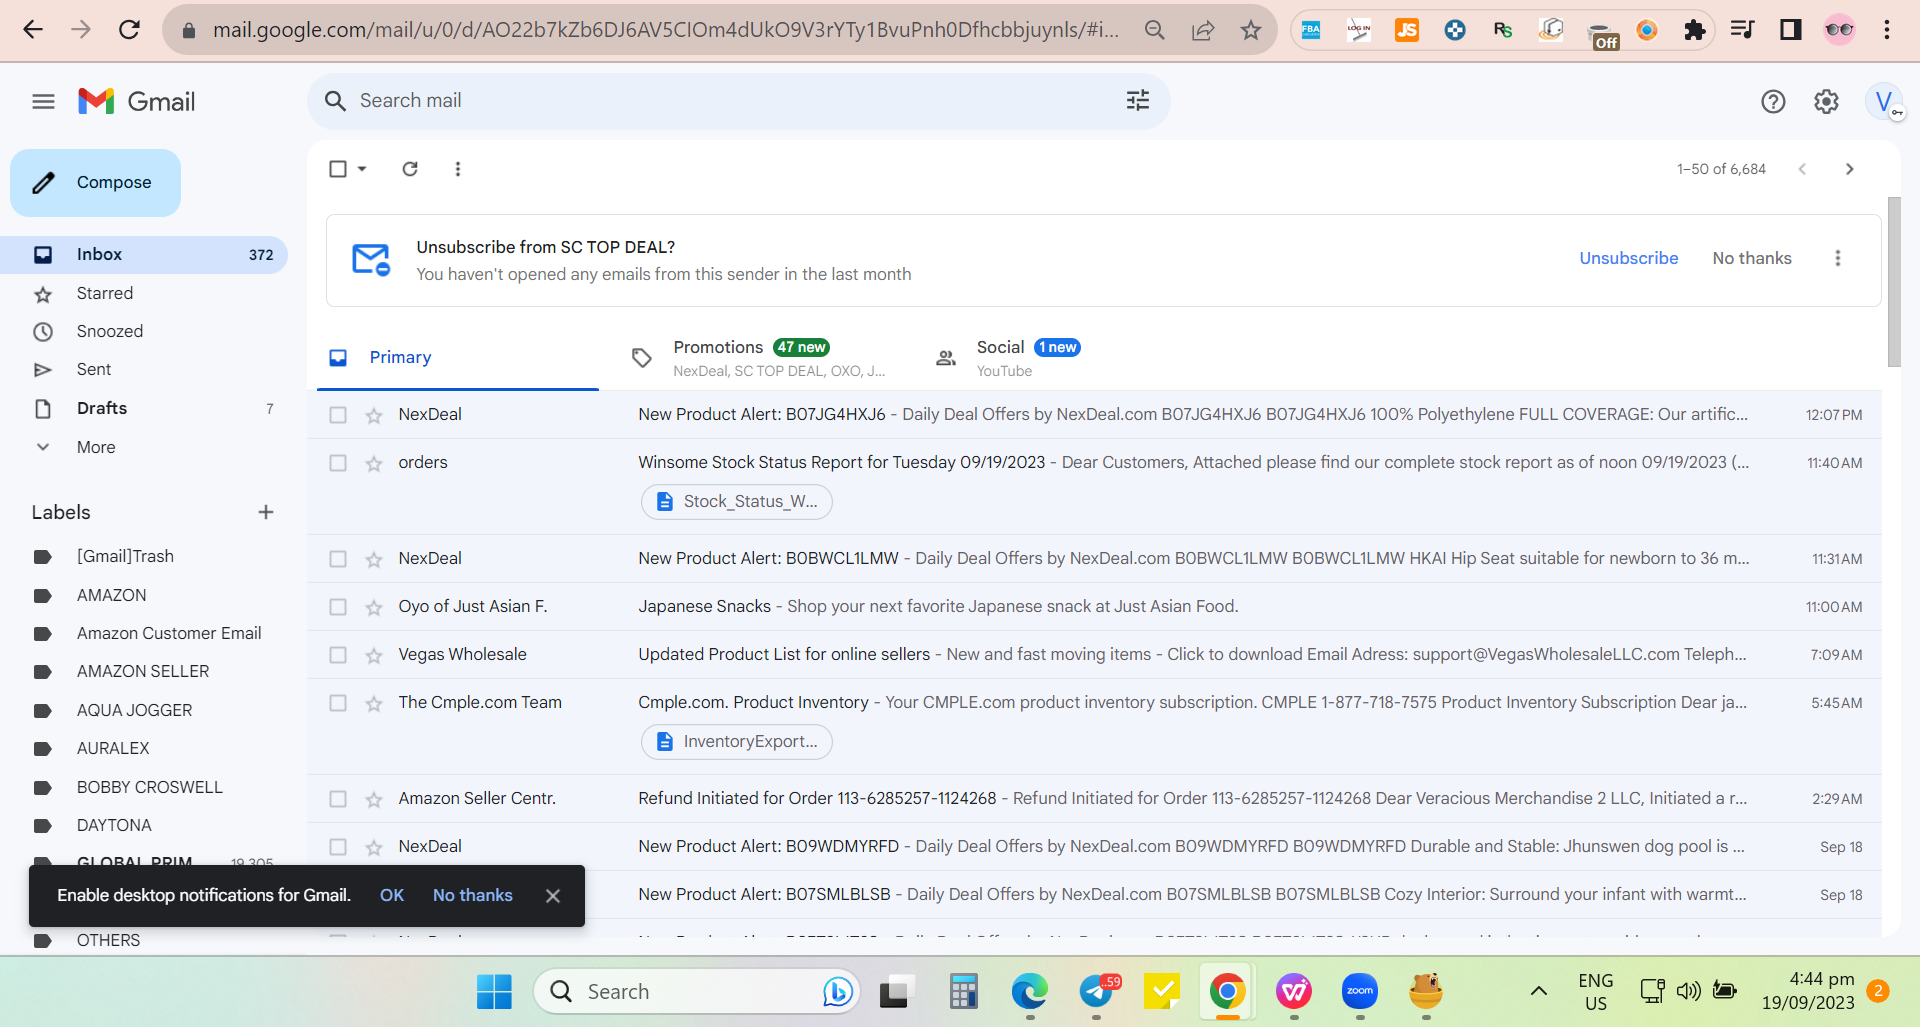The width and height of the screenshot is (1920, 1027).
Task: Open Chrome's three-dot menu
Action: (x=1887, y=30)
